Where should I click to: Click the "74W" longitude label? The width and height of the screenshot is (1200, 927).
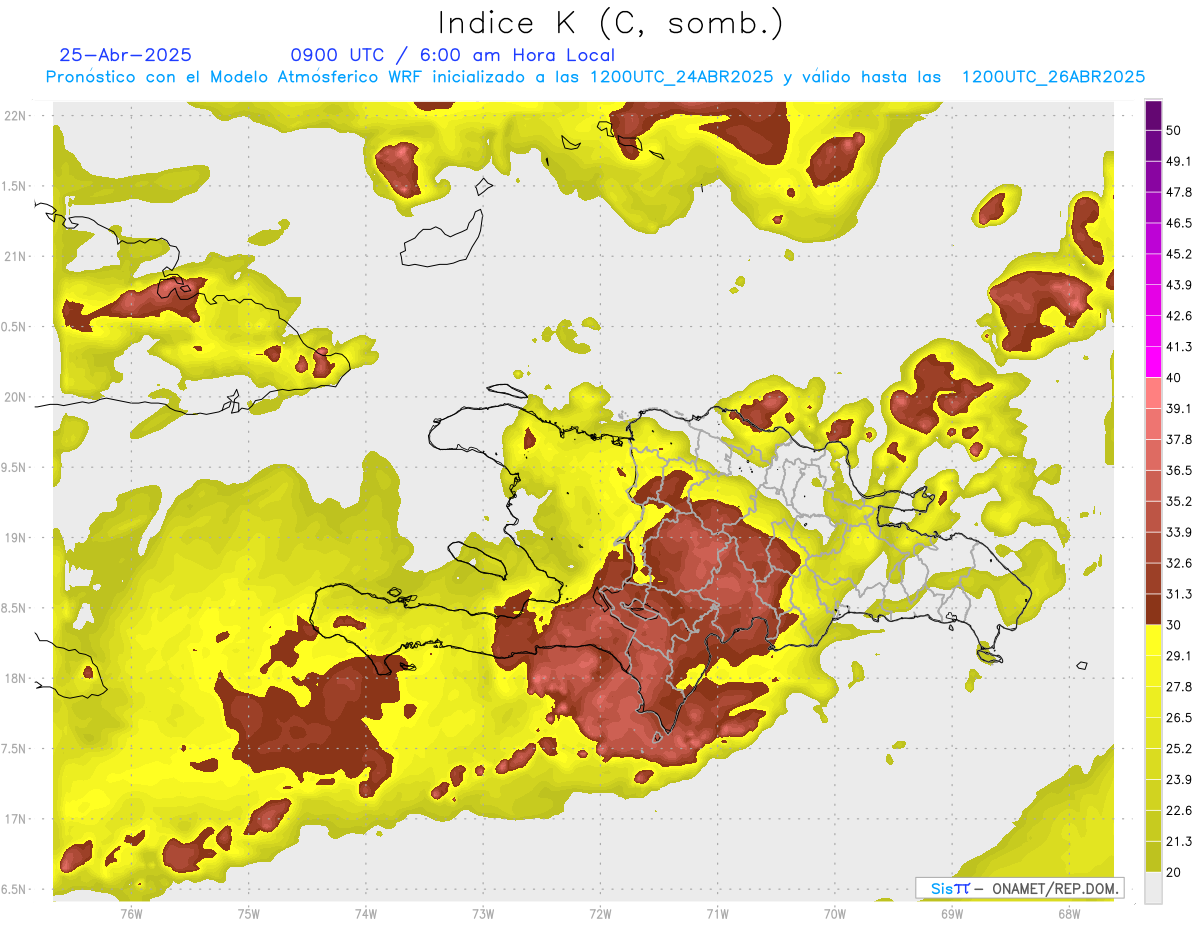[x=366, y=913]
